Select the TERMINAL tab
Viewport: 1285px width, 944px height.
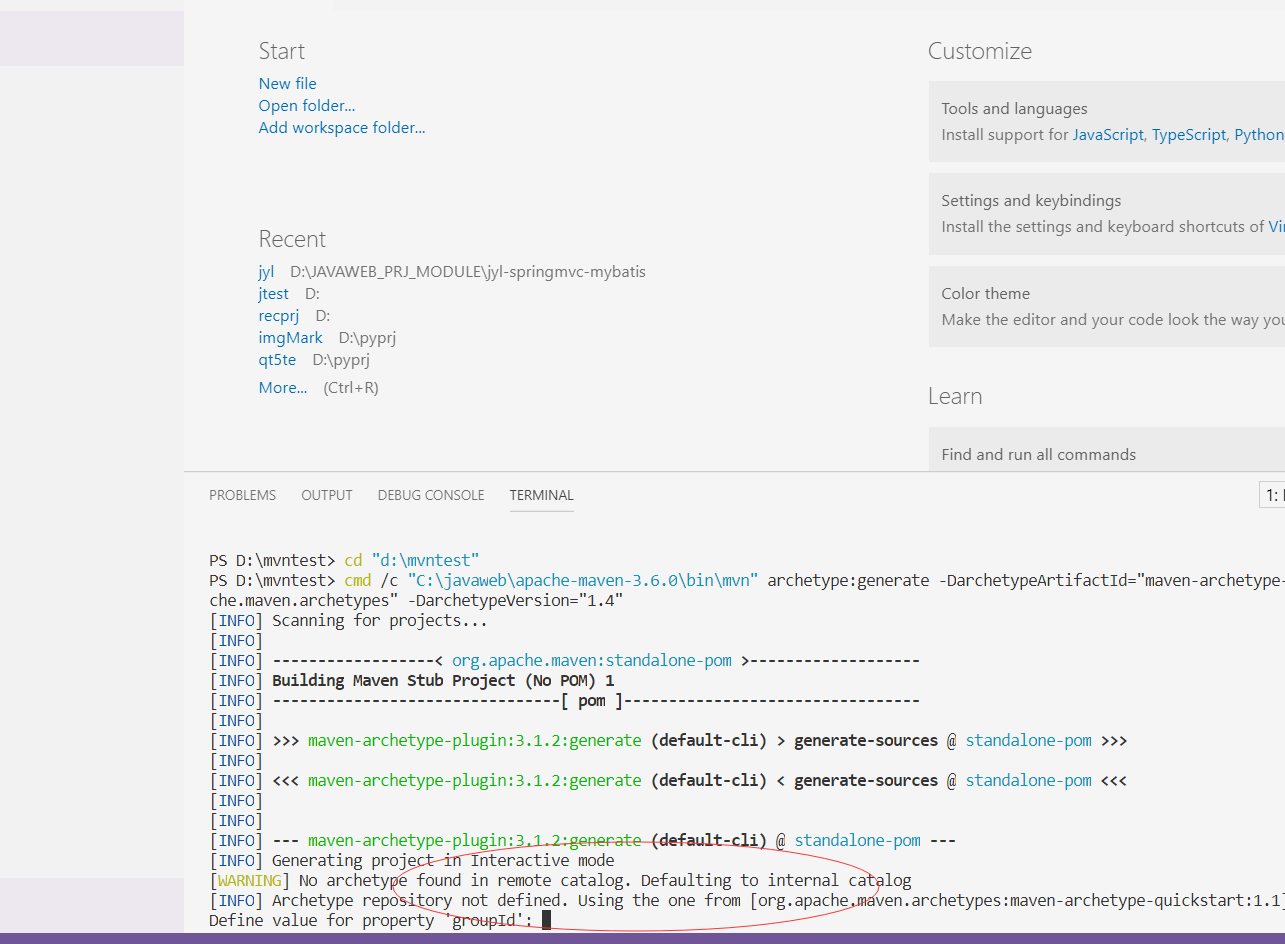point(541,495)
